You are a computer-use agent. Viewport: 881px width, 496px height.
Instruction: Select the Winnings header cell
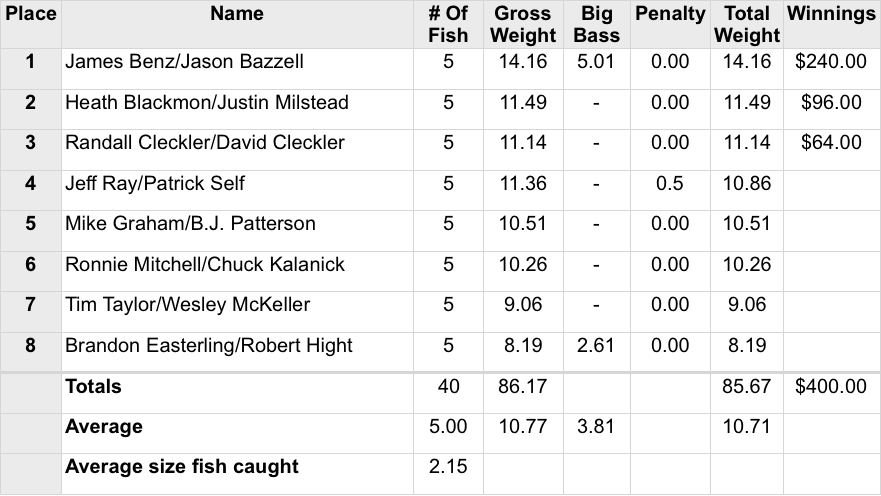pyautogui.click(x=830, y=14)
